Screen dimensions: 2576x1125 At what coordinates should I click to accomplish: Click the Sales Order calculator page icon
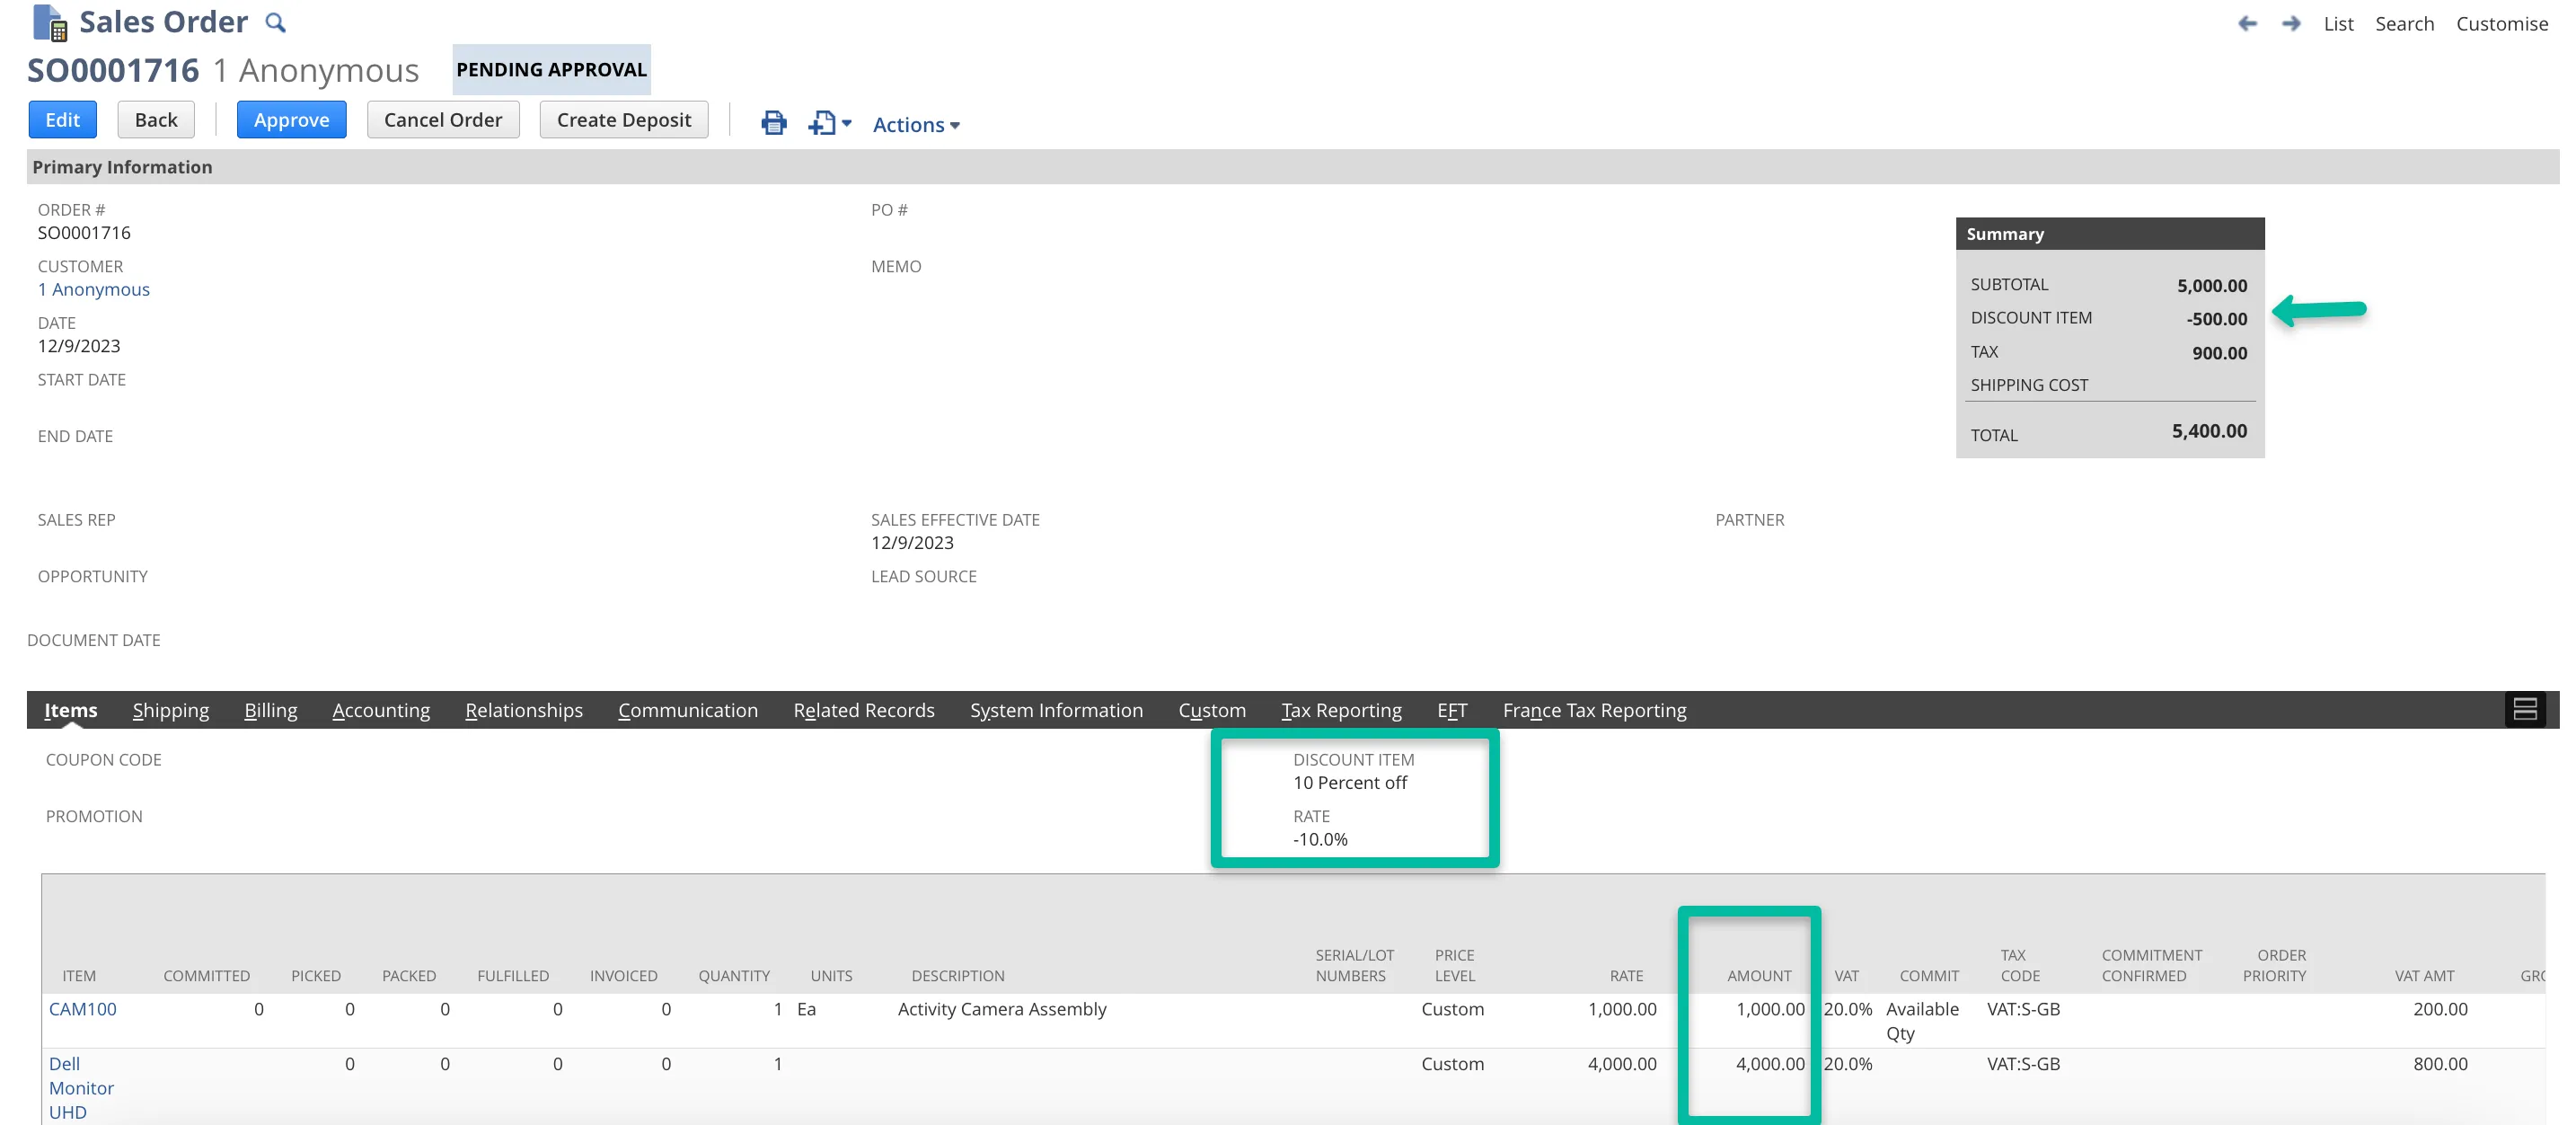tap(49, 22)
